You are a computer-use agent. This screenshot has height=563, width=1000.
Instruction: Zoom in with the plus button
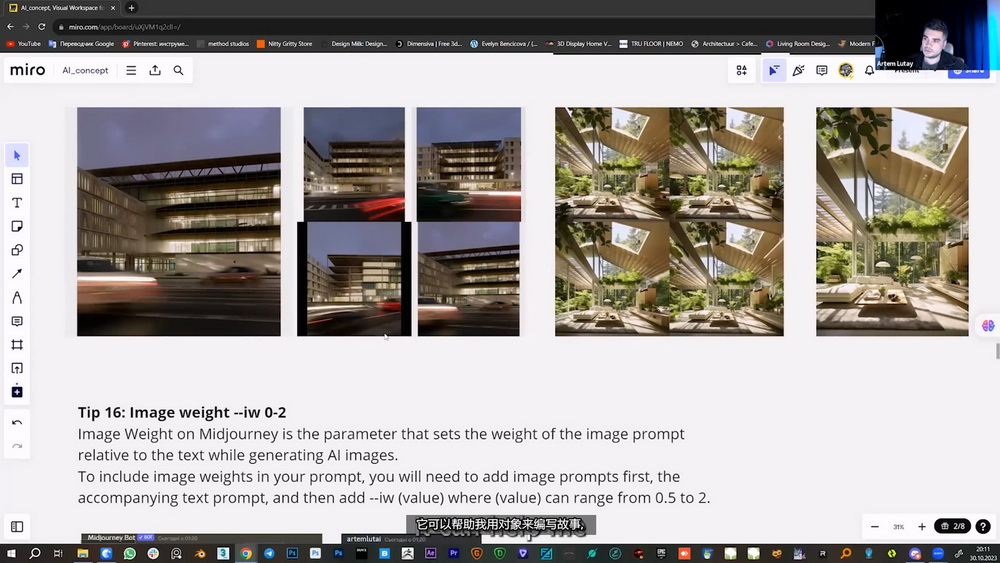coord(922,527)
